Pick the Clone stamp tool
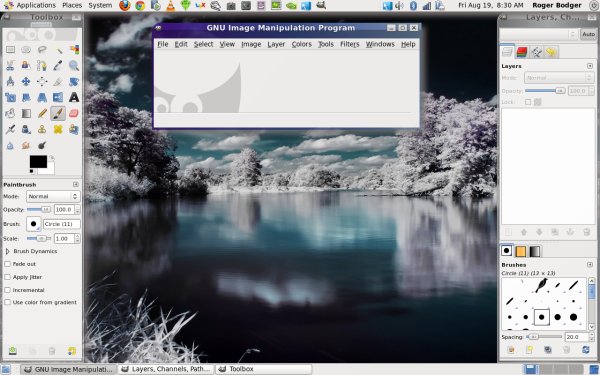The width and height of the screenshot is (600, 375). pos(42,129)
